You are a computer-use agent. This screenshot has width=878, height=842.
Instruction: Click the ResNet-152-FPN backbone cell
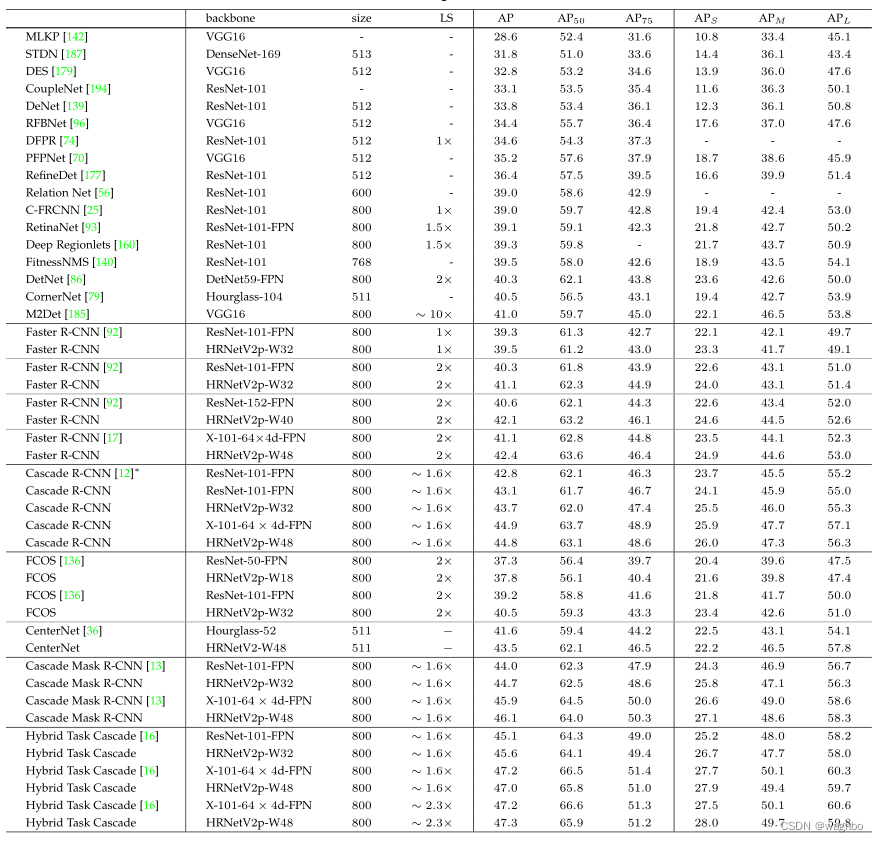coord(250,403)
